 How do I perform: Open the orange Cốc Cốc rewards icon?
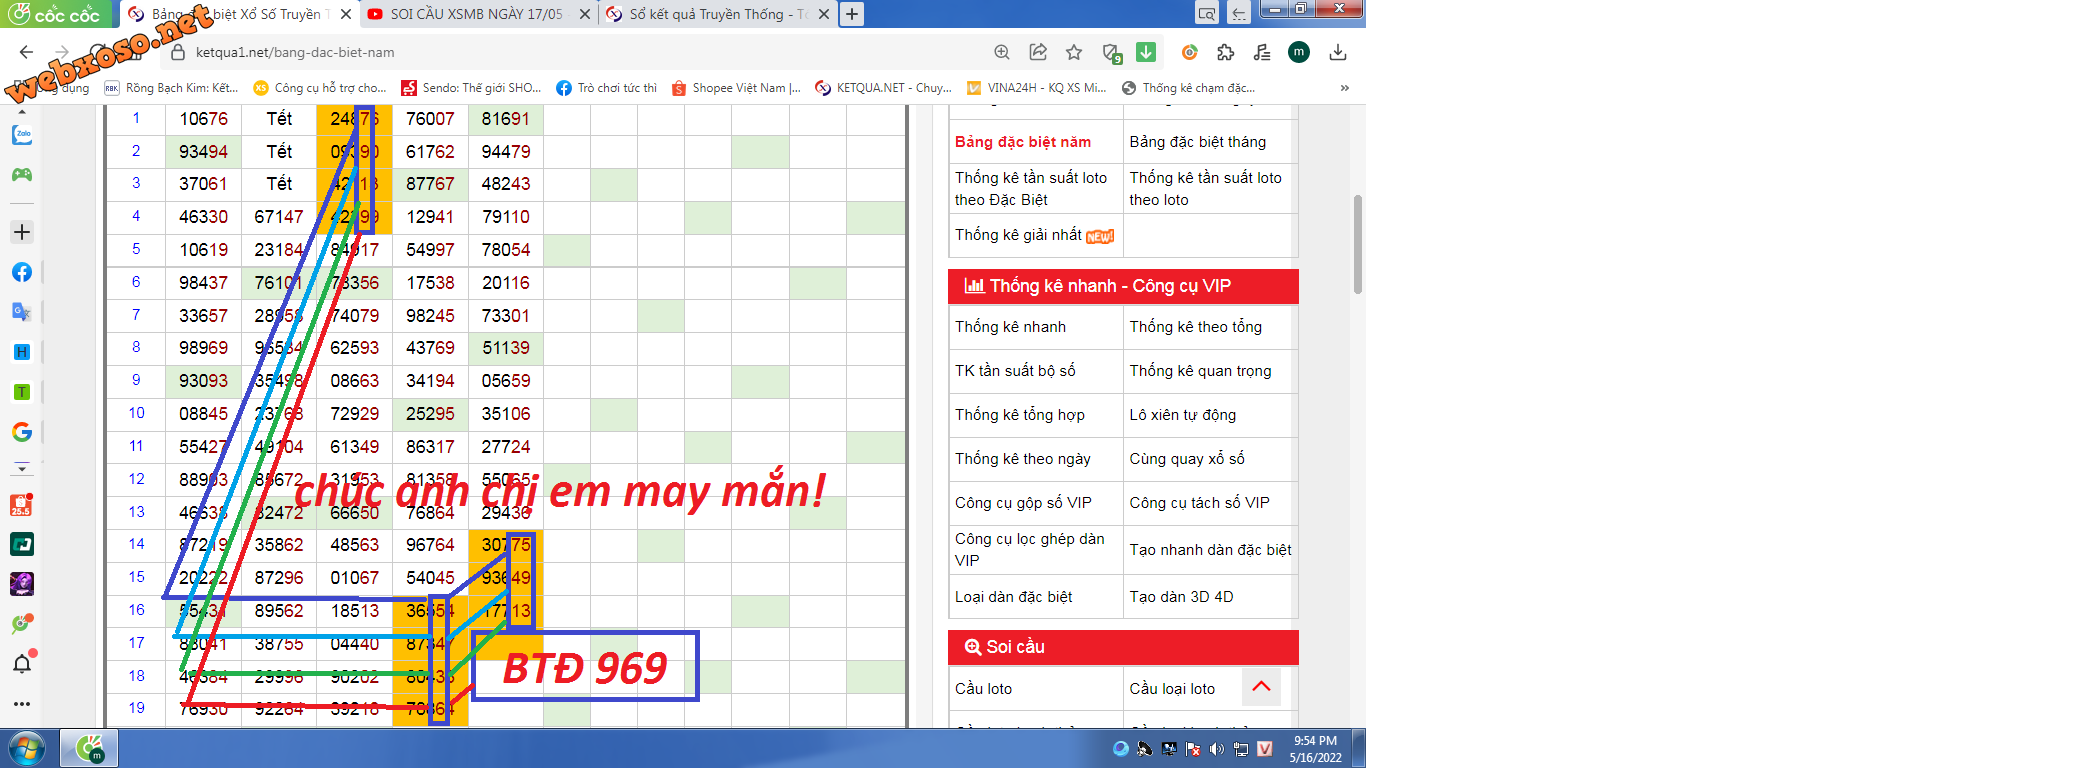(x=1190, y=52)
